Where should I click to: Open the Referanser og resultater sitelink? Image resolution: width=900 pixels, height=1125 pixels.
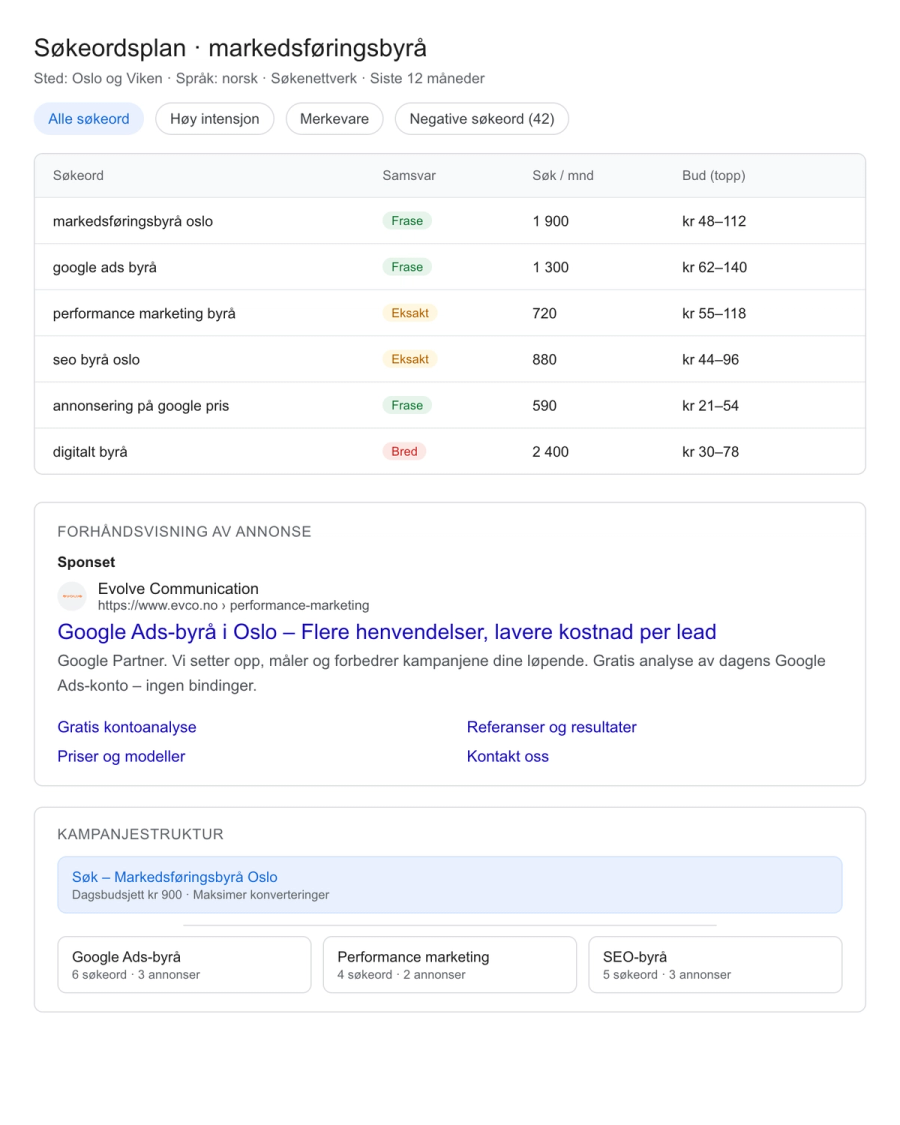tap(551, 728)
